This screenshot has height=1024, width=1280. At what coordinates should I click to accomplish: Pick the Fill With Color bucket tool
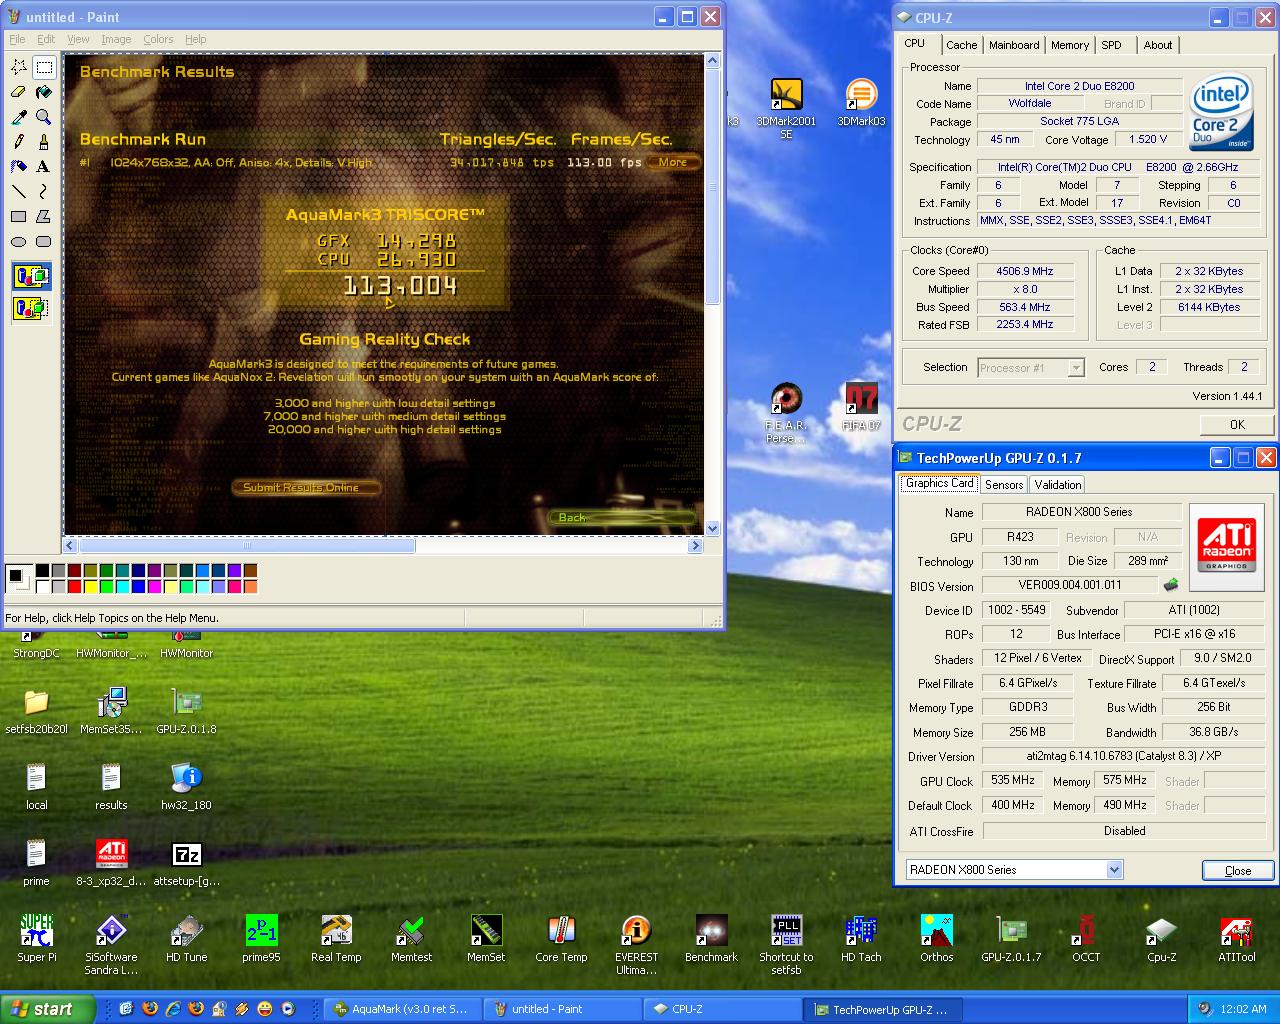click(x=44, y=92)
